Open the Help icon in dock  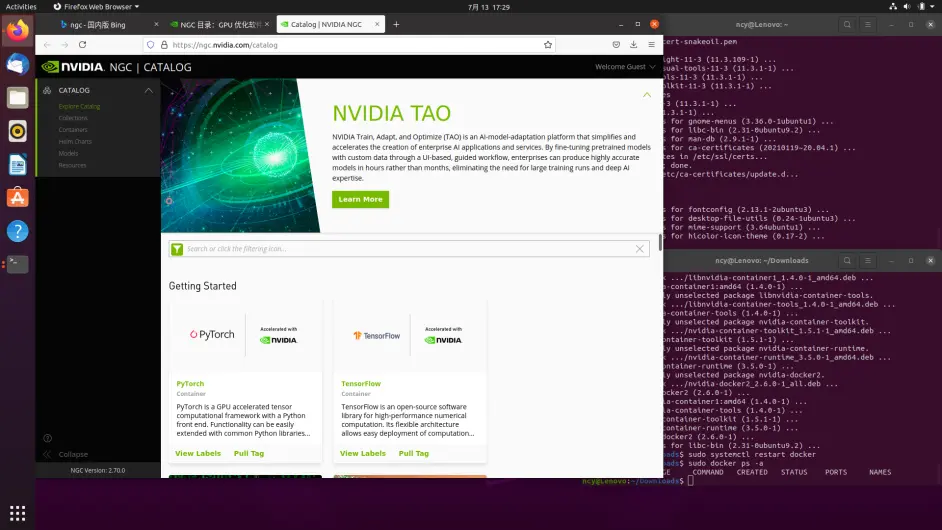click(x=17, y=231)
